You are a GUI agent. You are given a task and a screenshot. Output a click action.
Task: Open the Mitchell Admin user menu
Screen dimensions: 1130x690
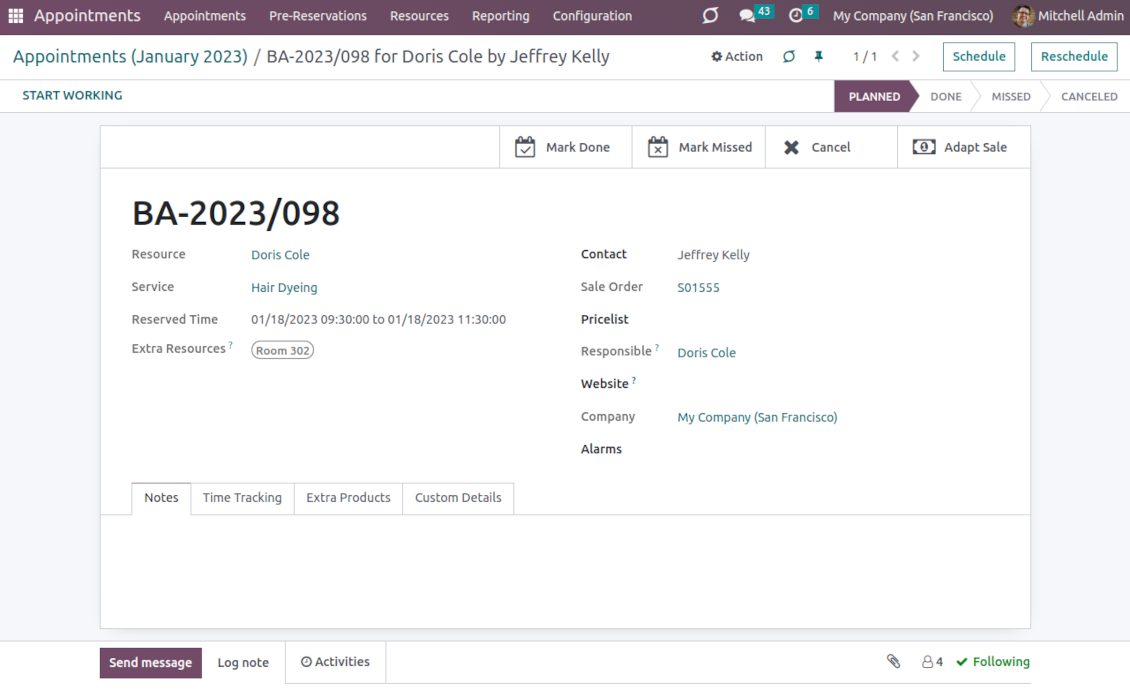1068,16
